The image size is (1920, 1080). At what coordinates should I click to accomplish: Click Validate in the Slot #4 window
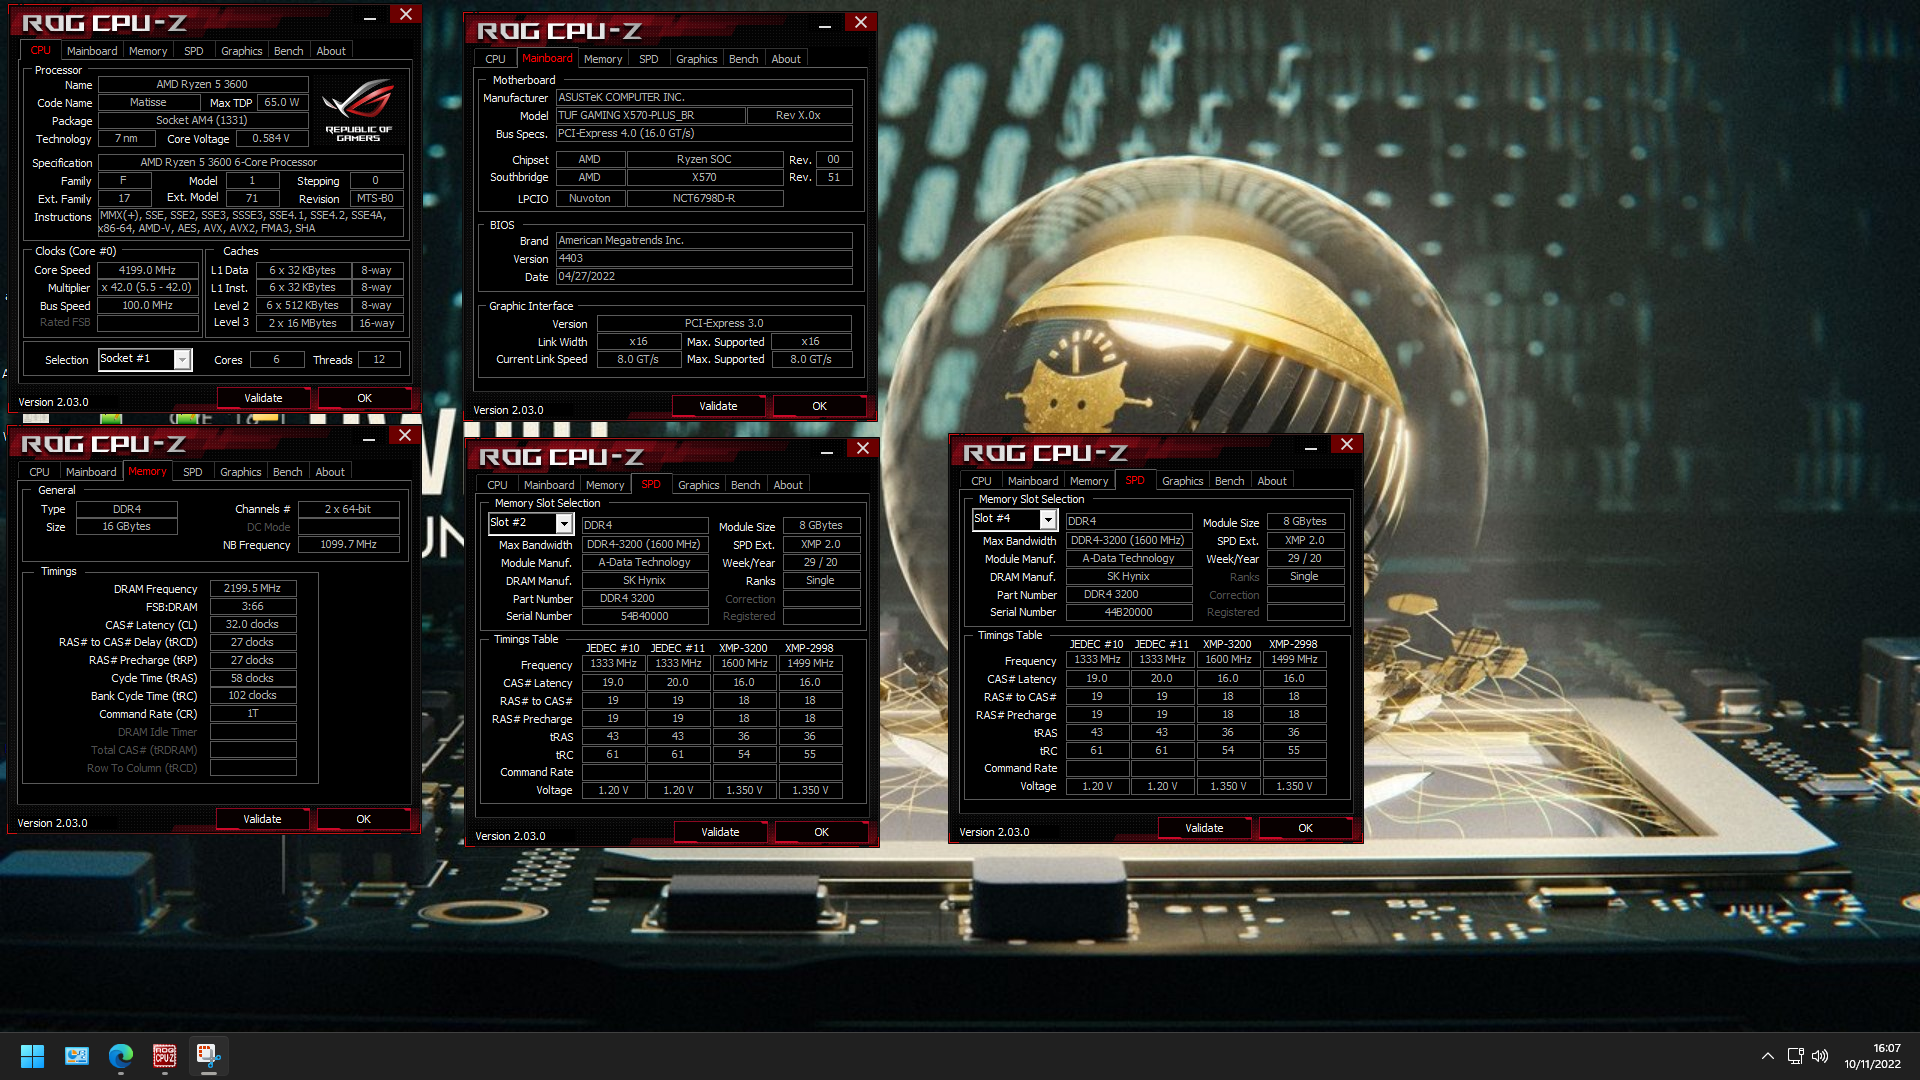click(1204, 828)
